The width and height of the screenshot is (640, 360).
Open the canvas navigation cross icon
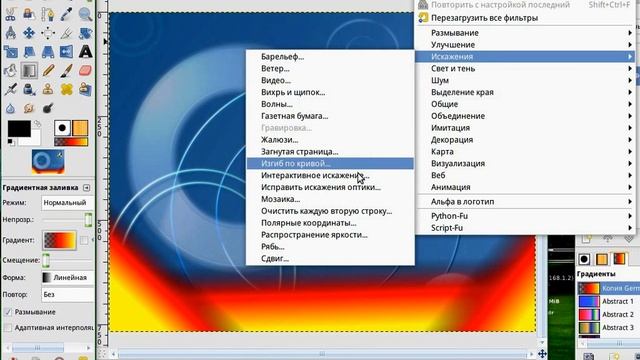[542, 353]
